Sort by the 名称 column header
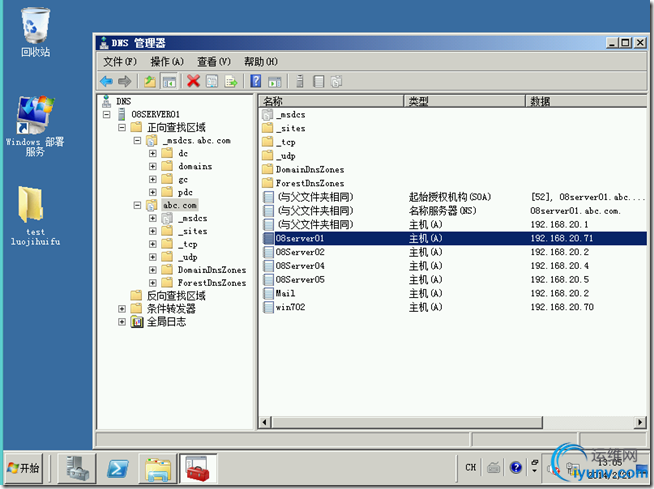This screenshot has width=654, height=489. click(331, 101)
